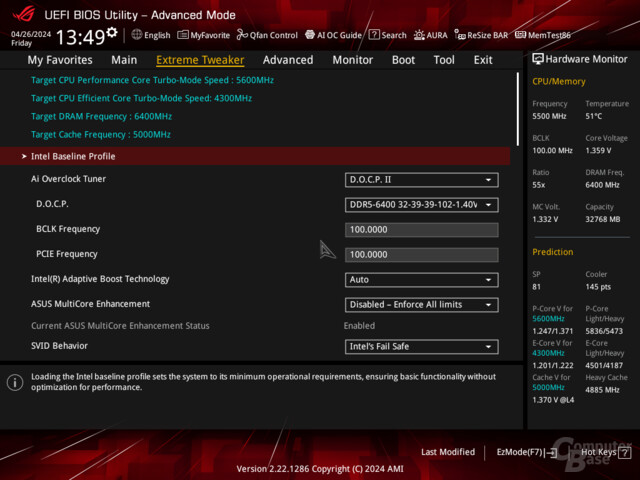The image size is (640, 480).
Task: Click the 04/26/2024 date
Action: tap(31, 34)
